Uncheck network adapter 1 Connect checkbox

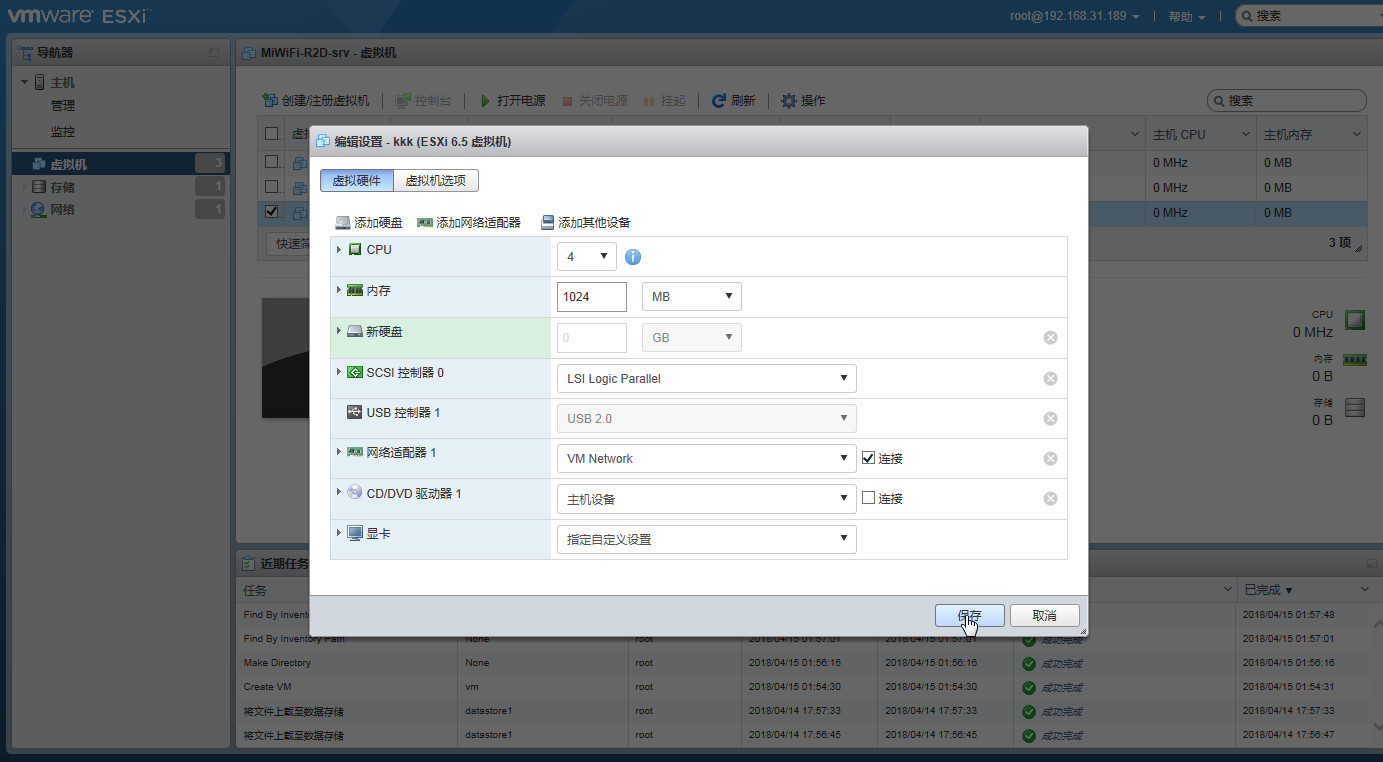(x=868, y=458)
